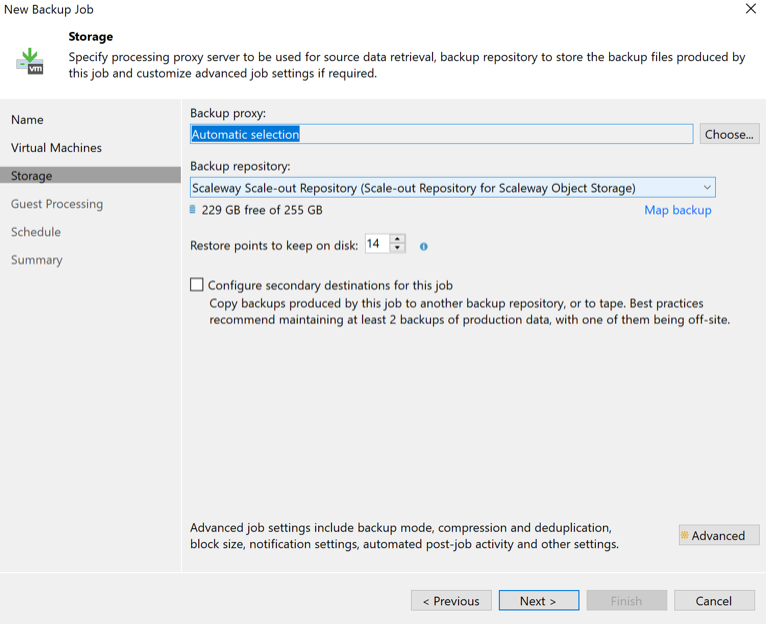Select the Storage step in sidebar
766x624 pixels.
[x=32, y=176]
